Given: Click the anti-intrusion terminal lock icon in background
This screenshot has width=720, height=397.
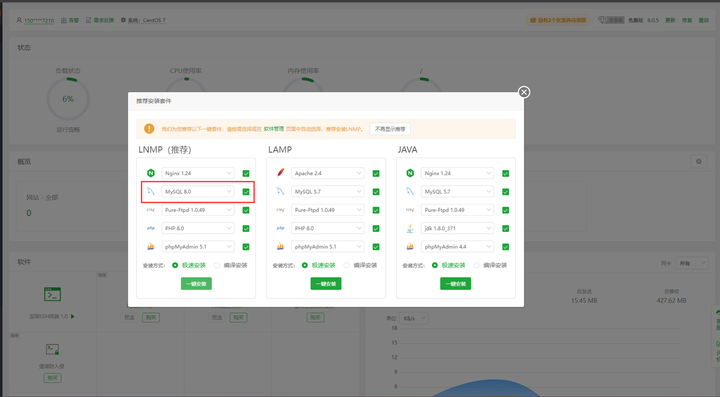Looking at the screenshot, I should (x=52, y=350).
